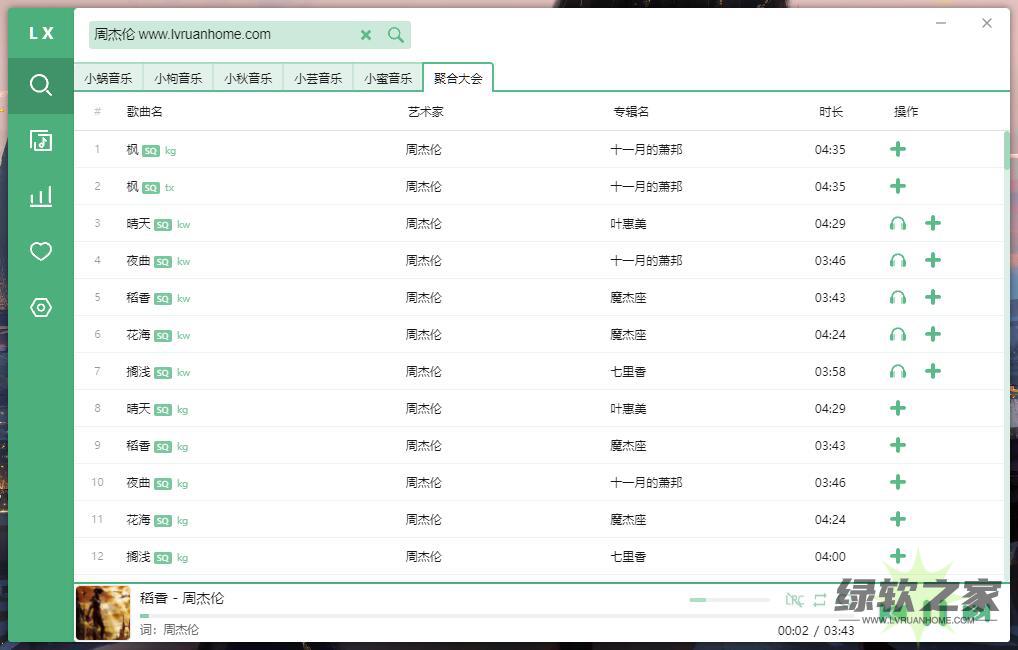This screenshot has width=1018, height=650.
Task: Select the 小蜜音乐 source tab
Action: (x=388, y=78)
